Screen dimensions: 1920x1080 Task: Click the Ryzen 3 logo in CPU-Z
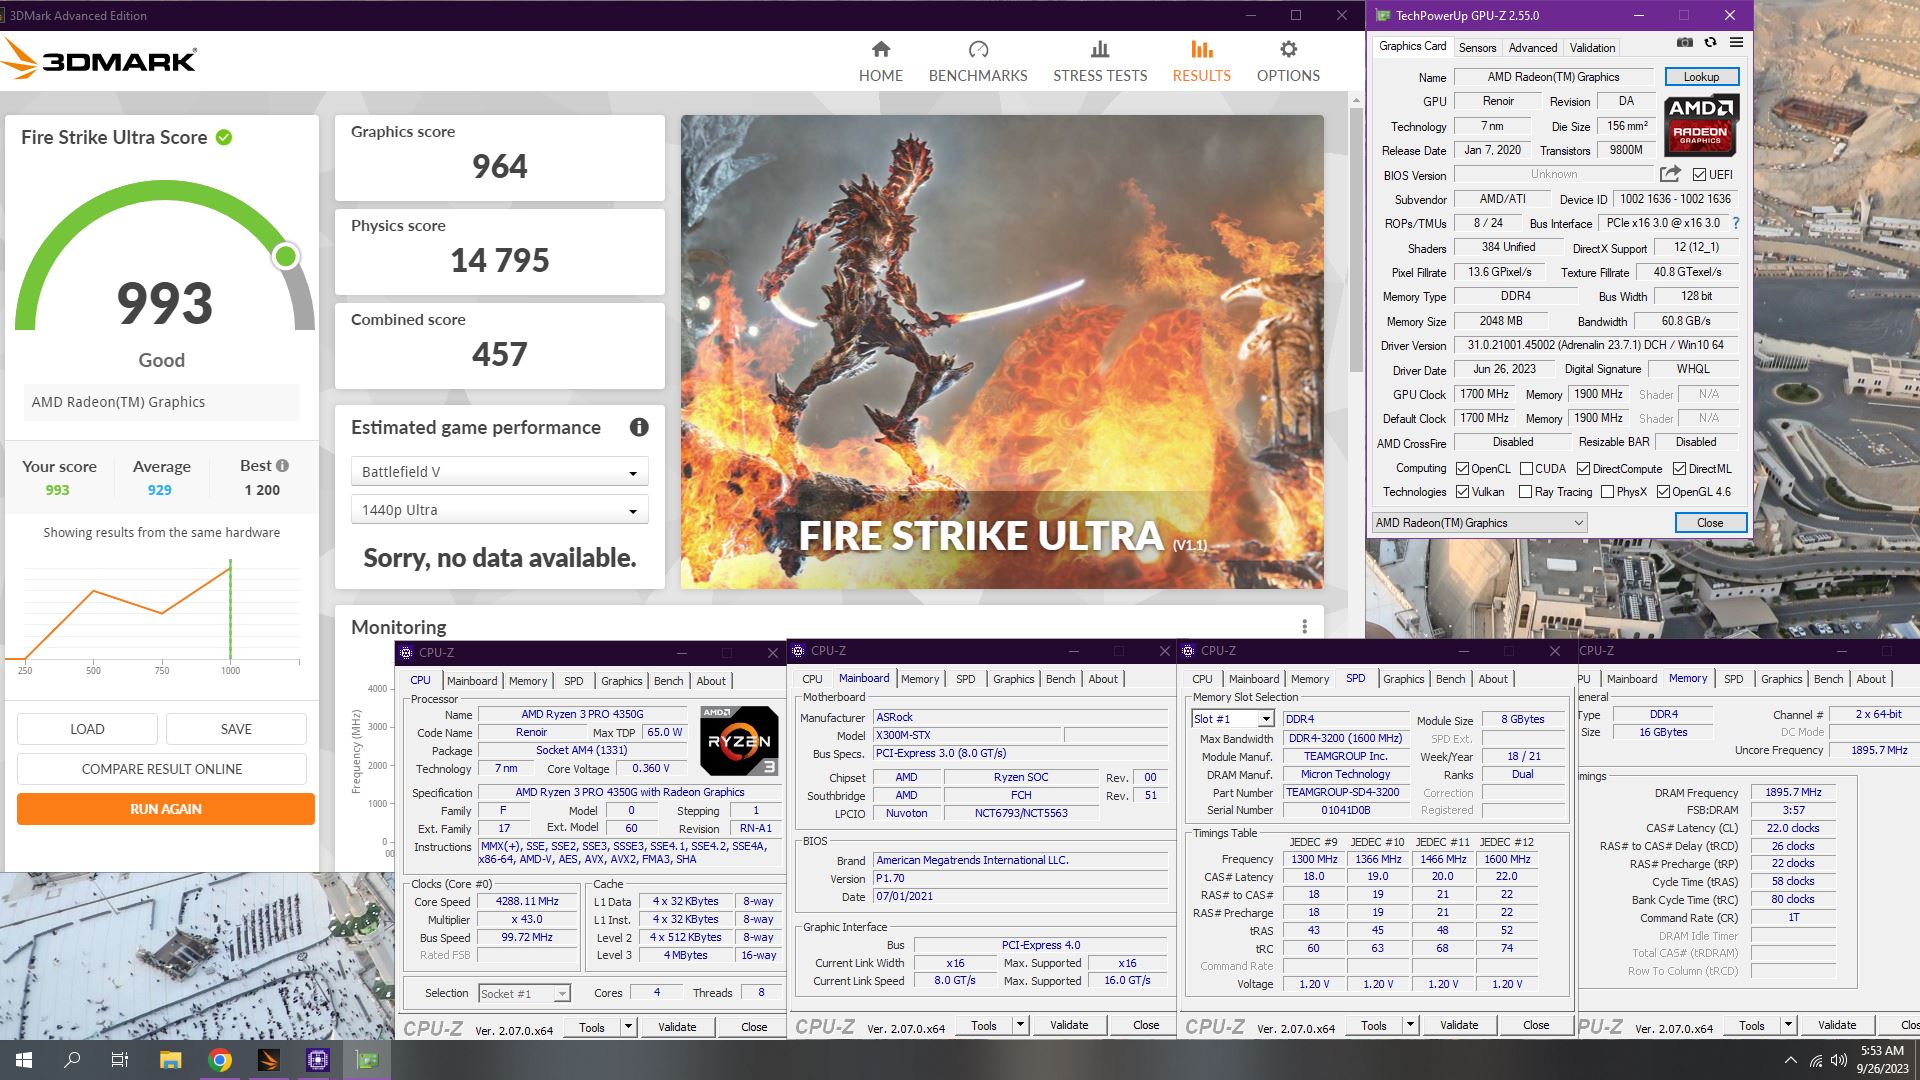coord(739,741)
